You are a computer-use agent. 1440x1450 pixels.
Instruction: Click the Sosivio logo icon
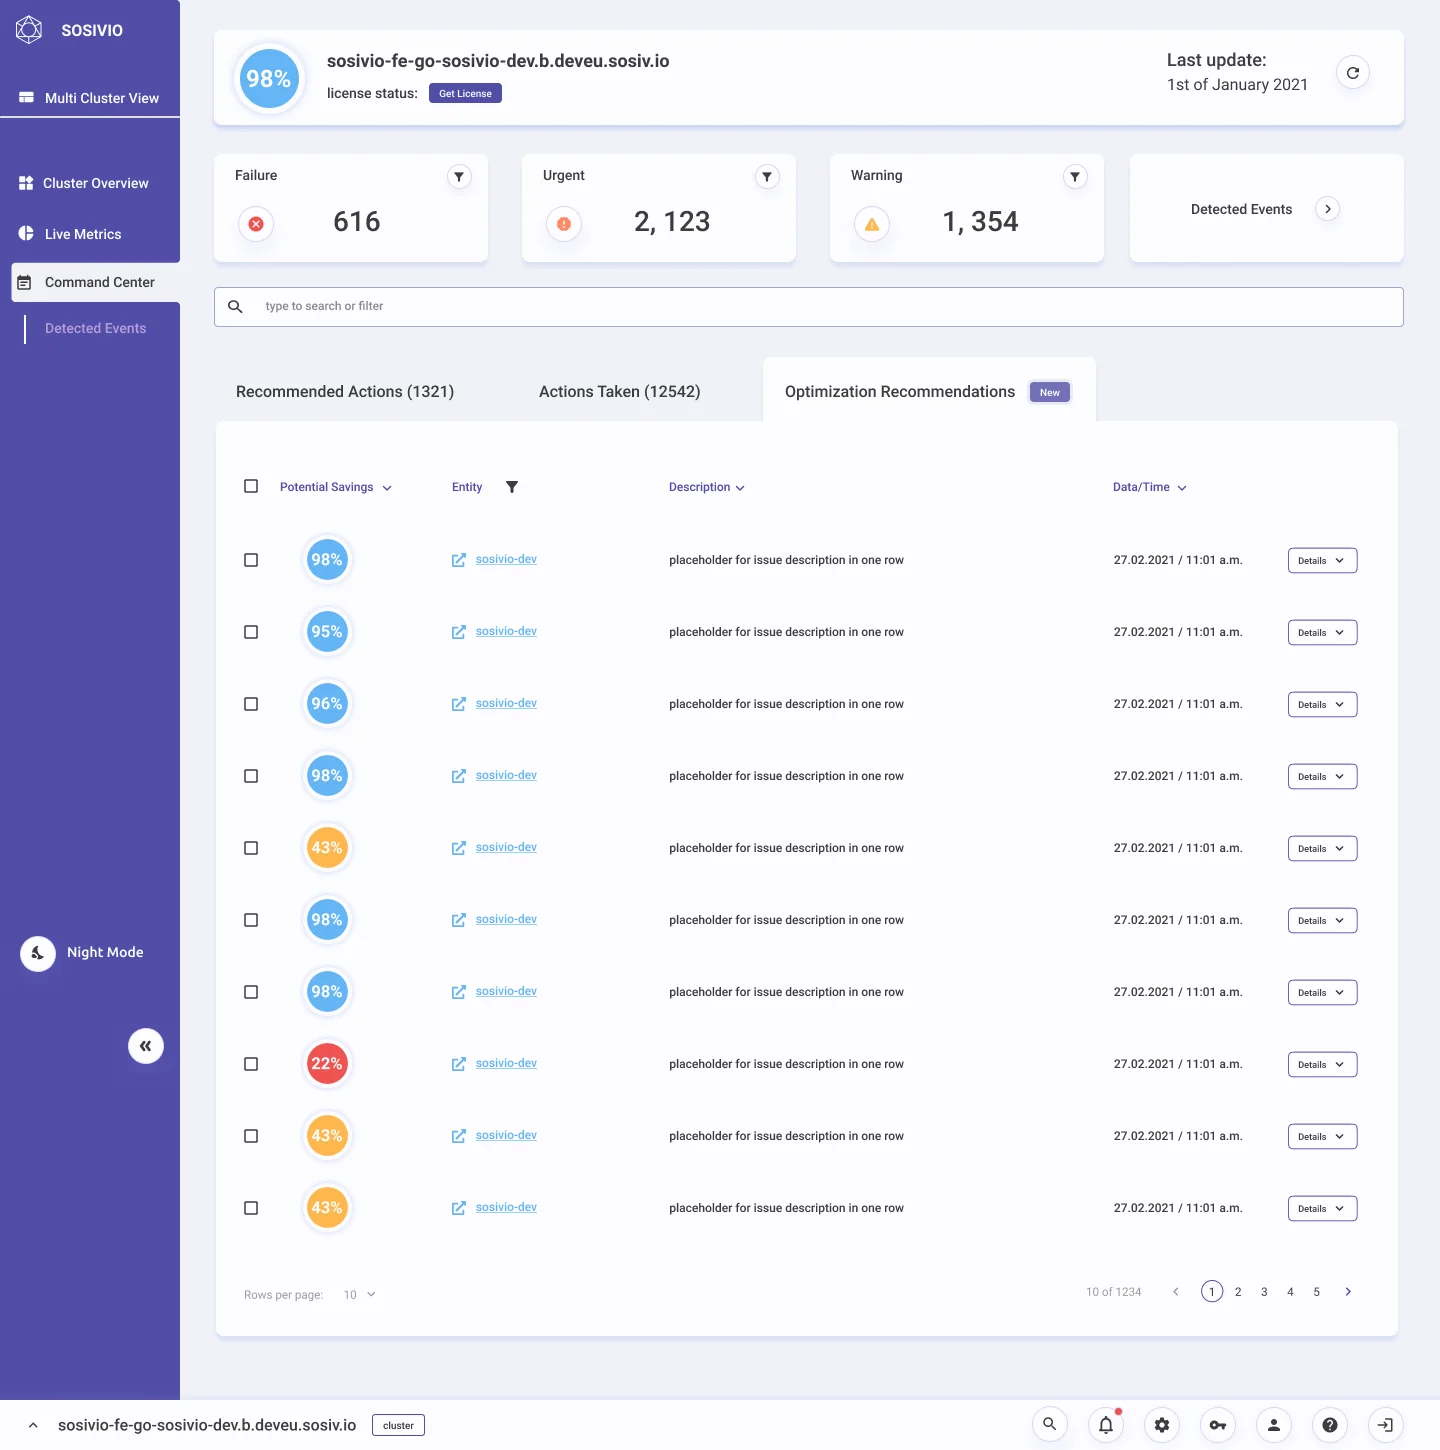(x=29, y=30)
